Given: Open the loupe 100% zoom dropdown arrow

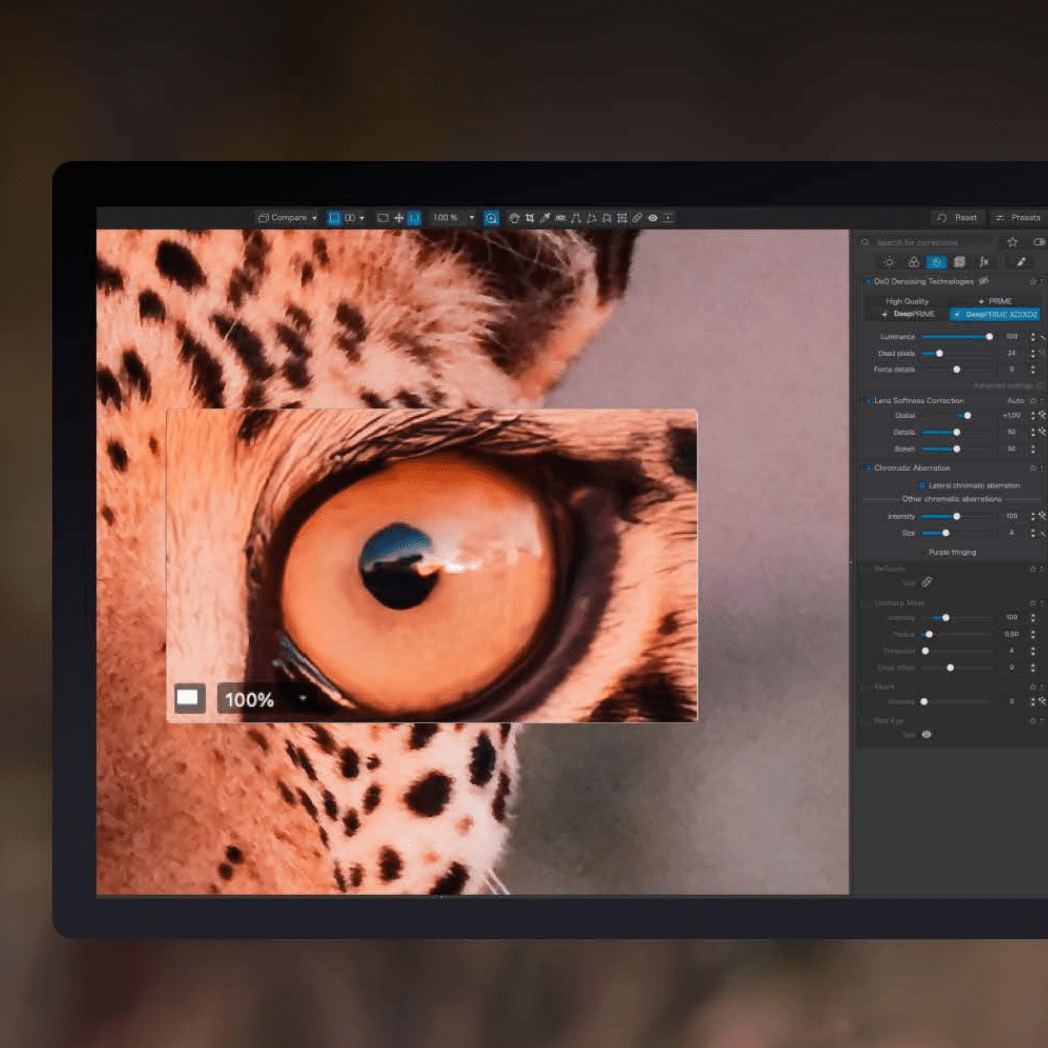Looking at the screenshot, I should tap(302, 699).
